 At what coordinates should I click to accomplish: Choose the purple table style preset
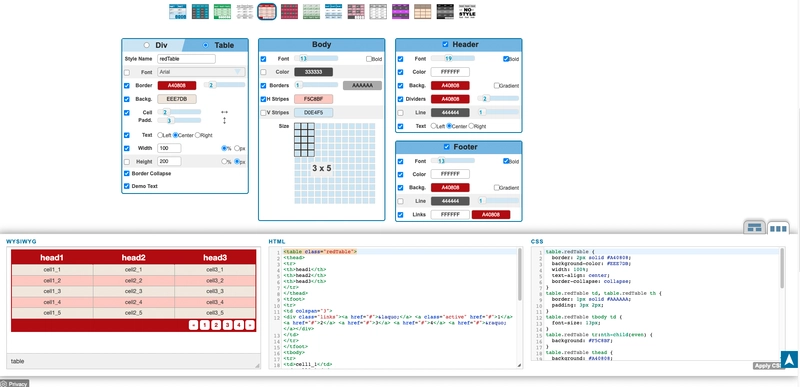401,11
